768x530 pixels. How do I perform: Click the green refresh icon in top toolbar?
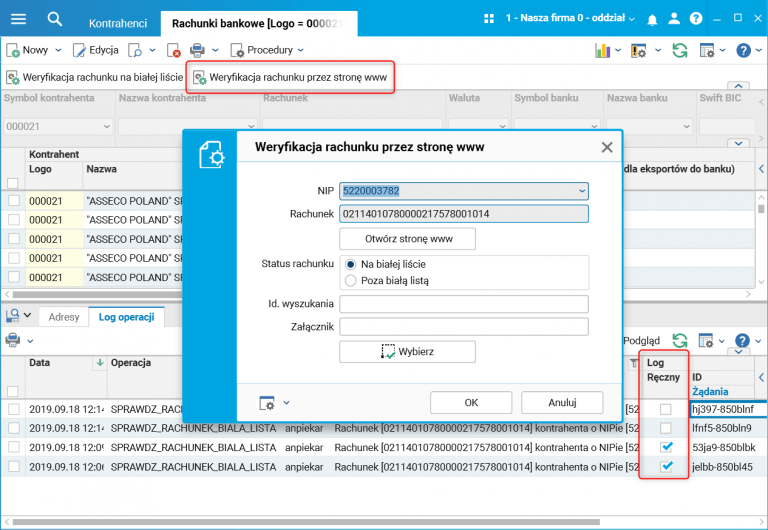point(680,50)
